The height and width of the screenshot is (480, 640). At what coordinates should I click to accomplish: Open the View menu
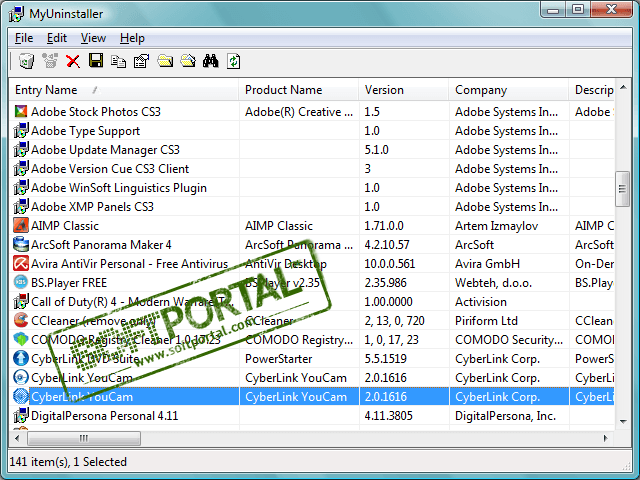tap(93, 38)
